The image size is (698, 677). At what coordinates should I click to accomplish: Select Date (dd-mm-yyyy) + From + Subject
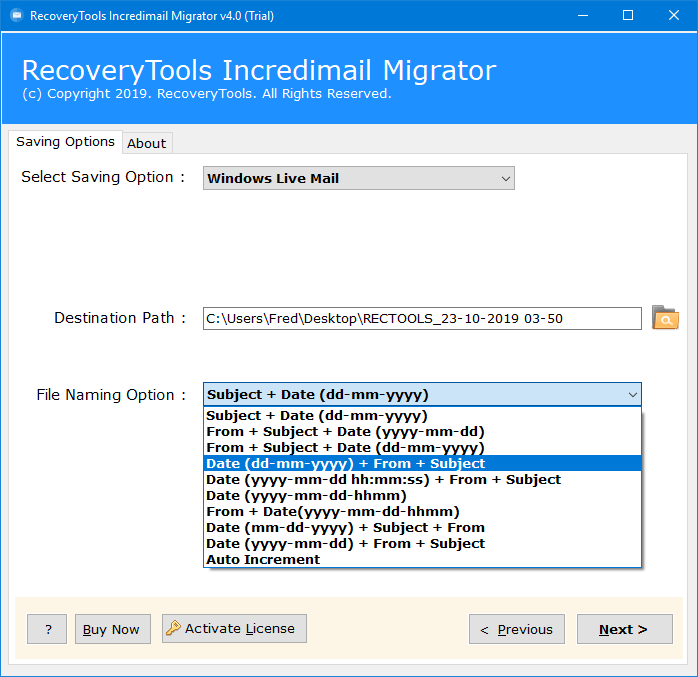coord(422,463)
